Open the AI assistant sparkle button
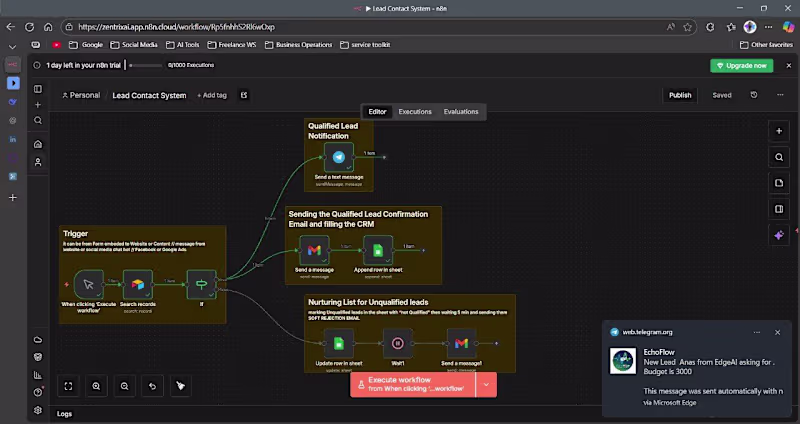The height and width of the screenshot is (424, 800). point(779,235)
